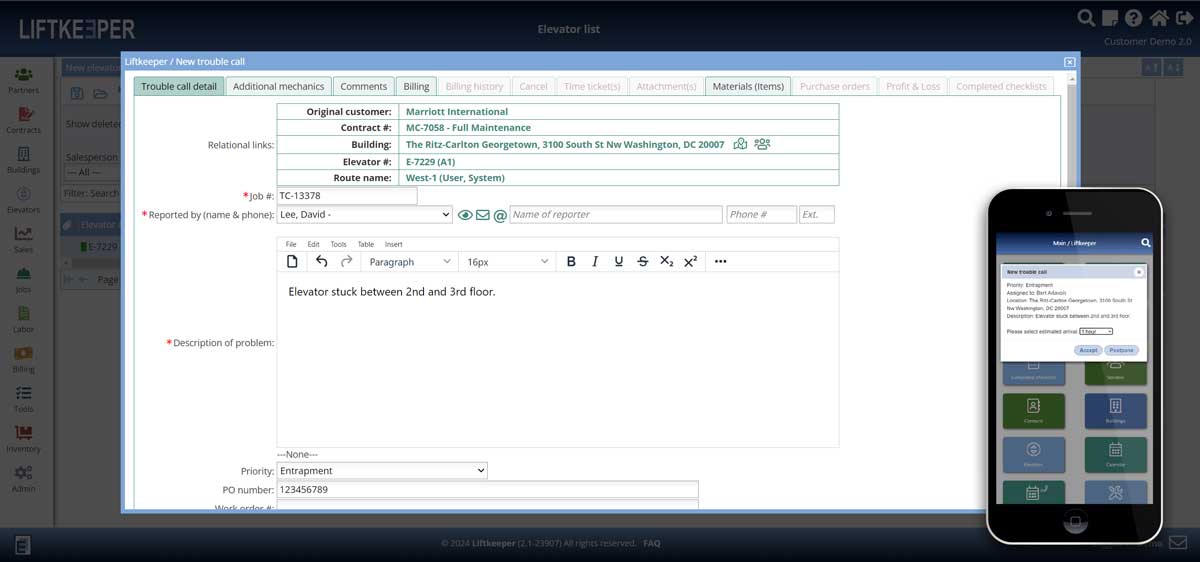Open the building contacts people icon

pos(762,144)
